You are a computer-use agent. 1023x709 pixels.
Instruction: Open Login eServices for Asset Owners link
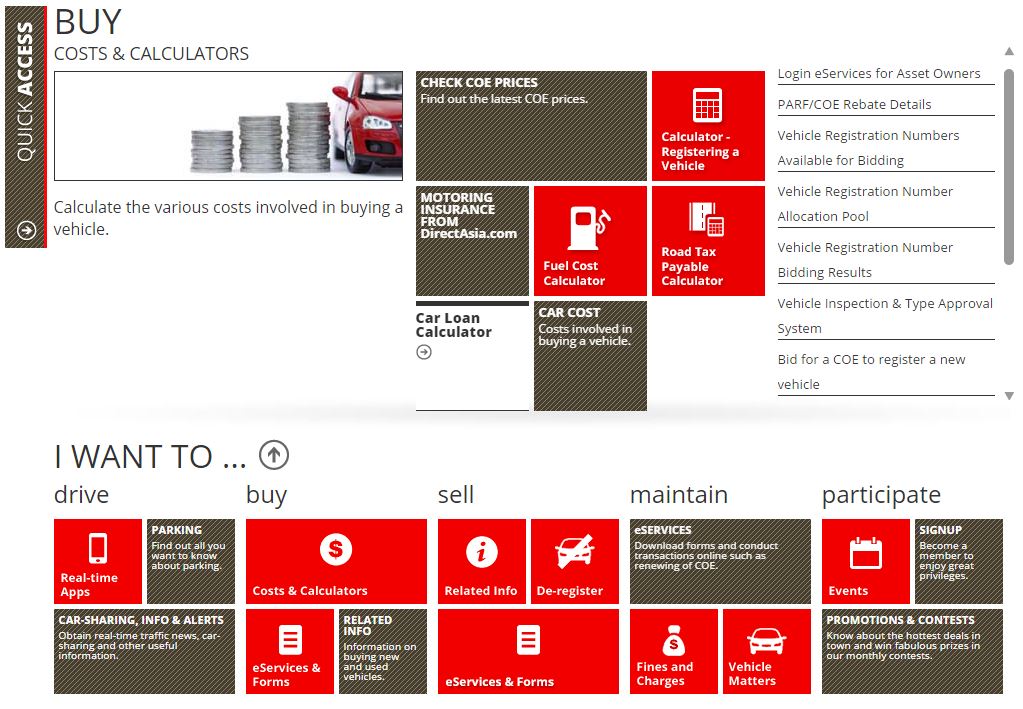879,74
